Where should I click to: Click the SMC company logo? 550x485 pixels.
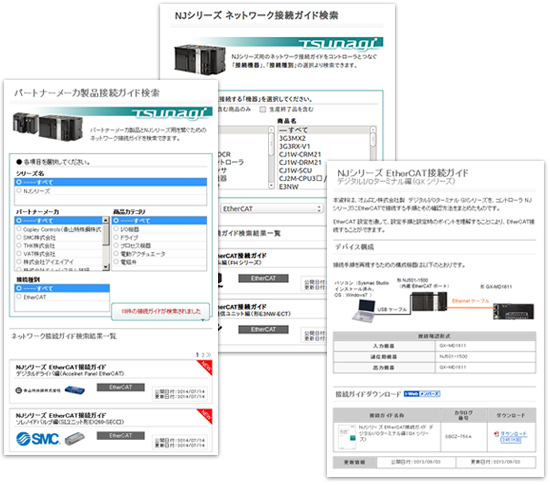tap(38, 439)
